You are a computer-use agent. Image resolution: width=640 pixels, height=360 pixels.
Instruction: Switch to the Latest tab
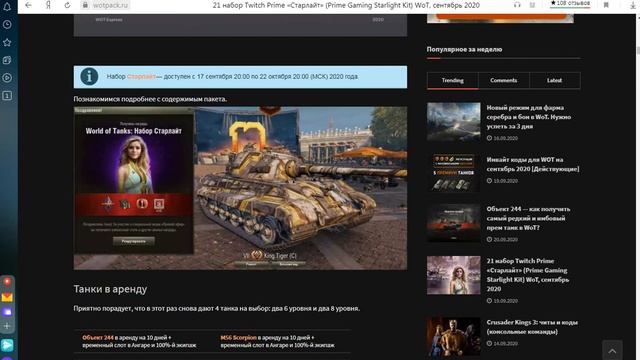pyautogui.click(x=554, y=80)
